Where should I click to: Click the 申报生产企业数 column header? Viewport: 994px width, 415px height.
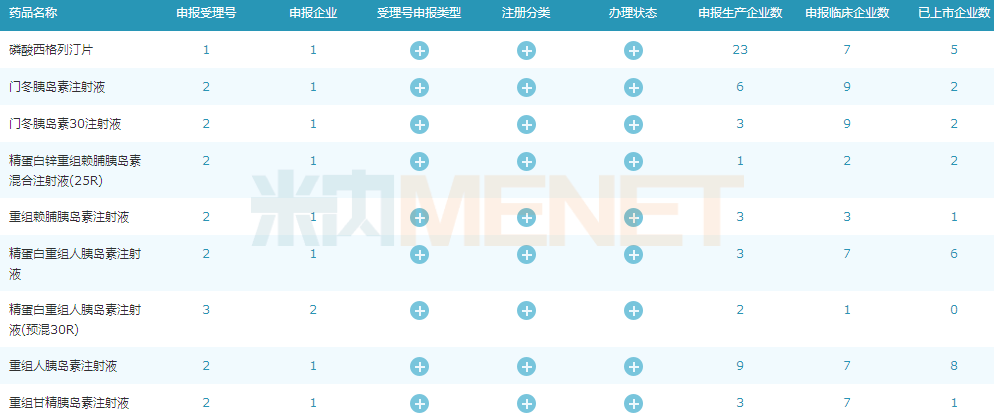click(x=740, y=13)
